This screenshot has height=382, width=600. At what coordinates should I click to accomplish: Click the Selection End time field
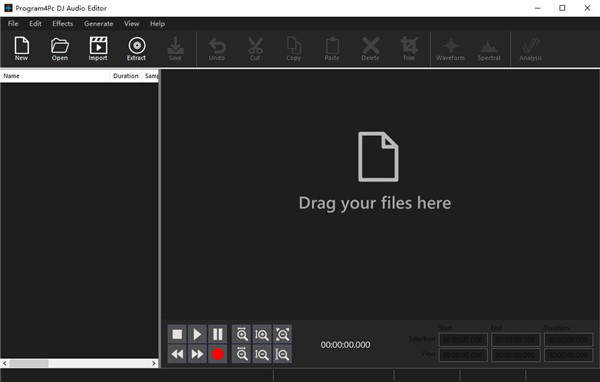pyautogui.click(x=516, y=340)
